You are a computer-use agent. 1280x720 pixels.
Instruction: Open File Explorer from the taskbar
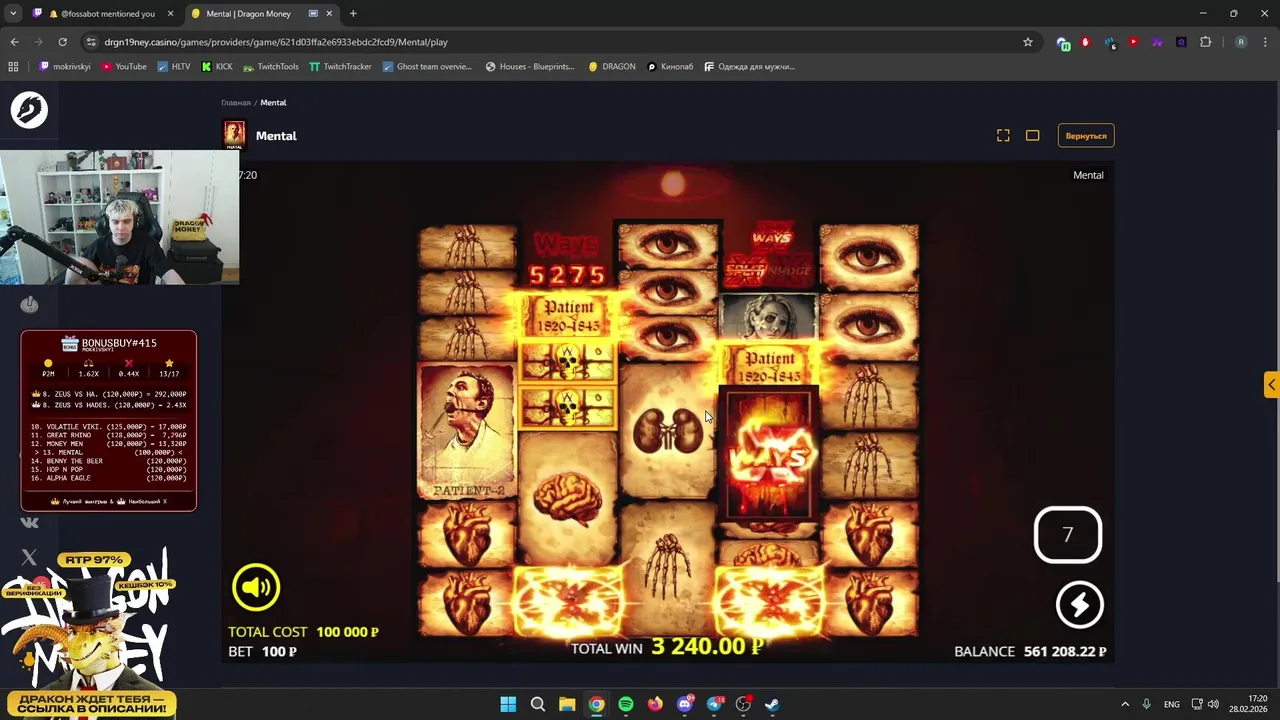point(567,704)
